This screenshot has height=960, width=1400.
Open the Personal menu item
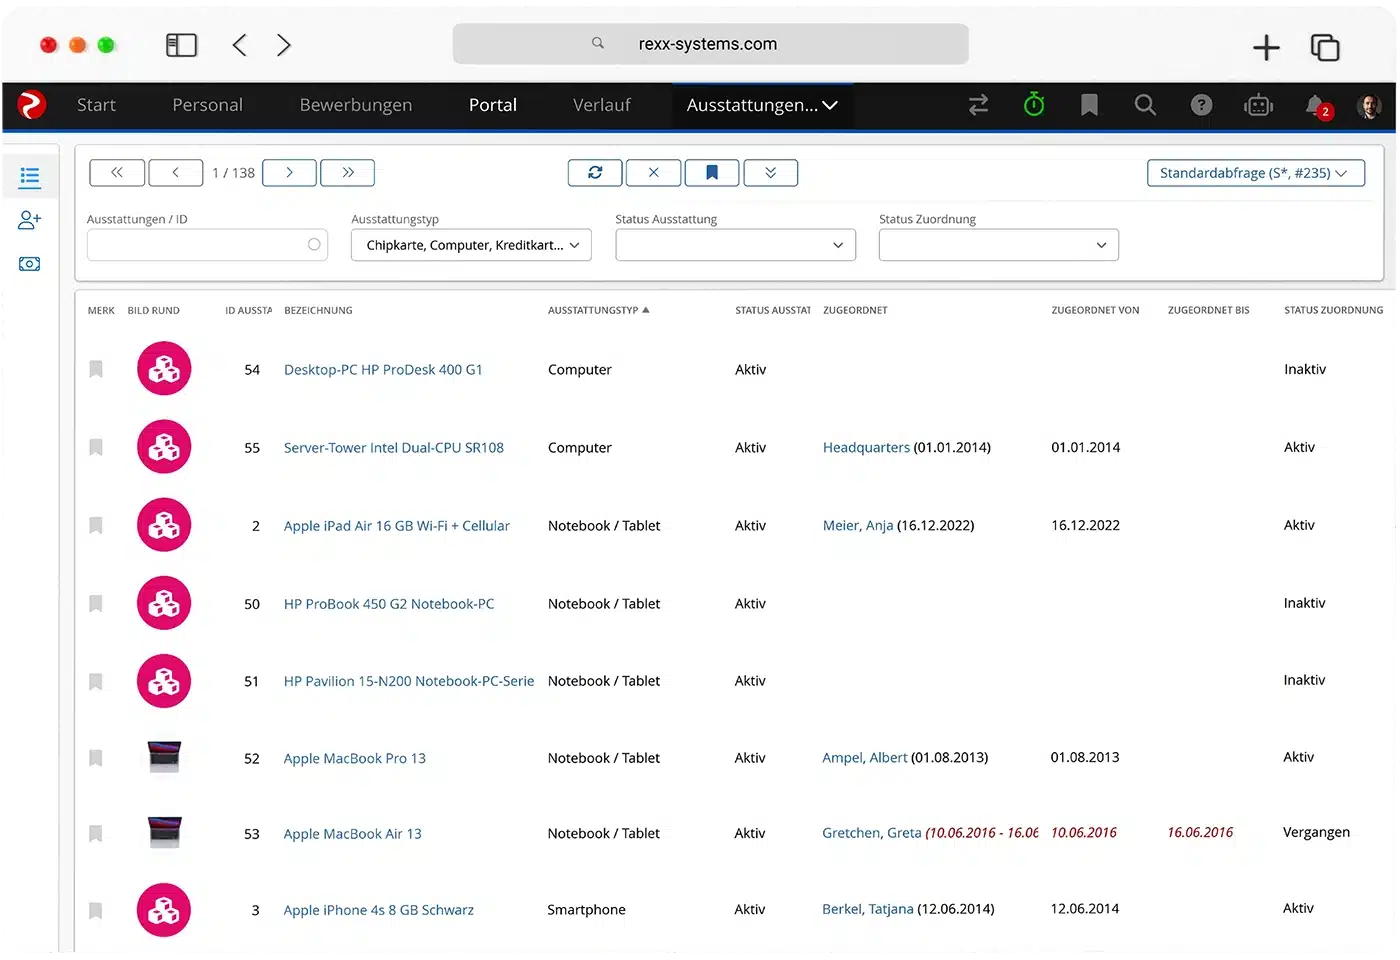click(x=207, y=105)
